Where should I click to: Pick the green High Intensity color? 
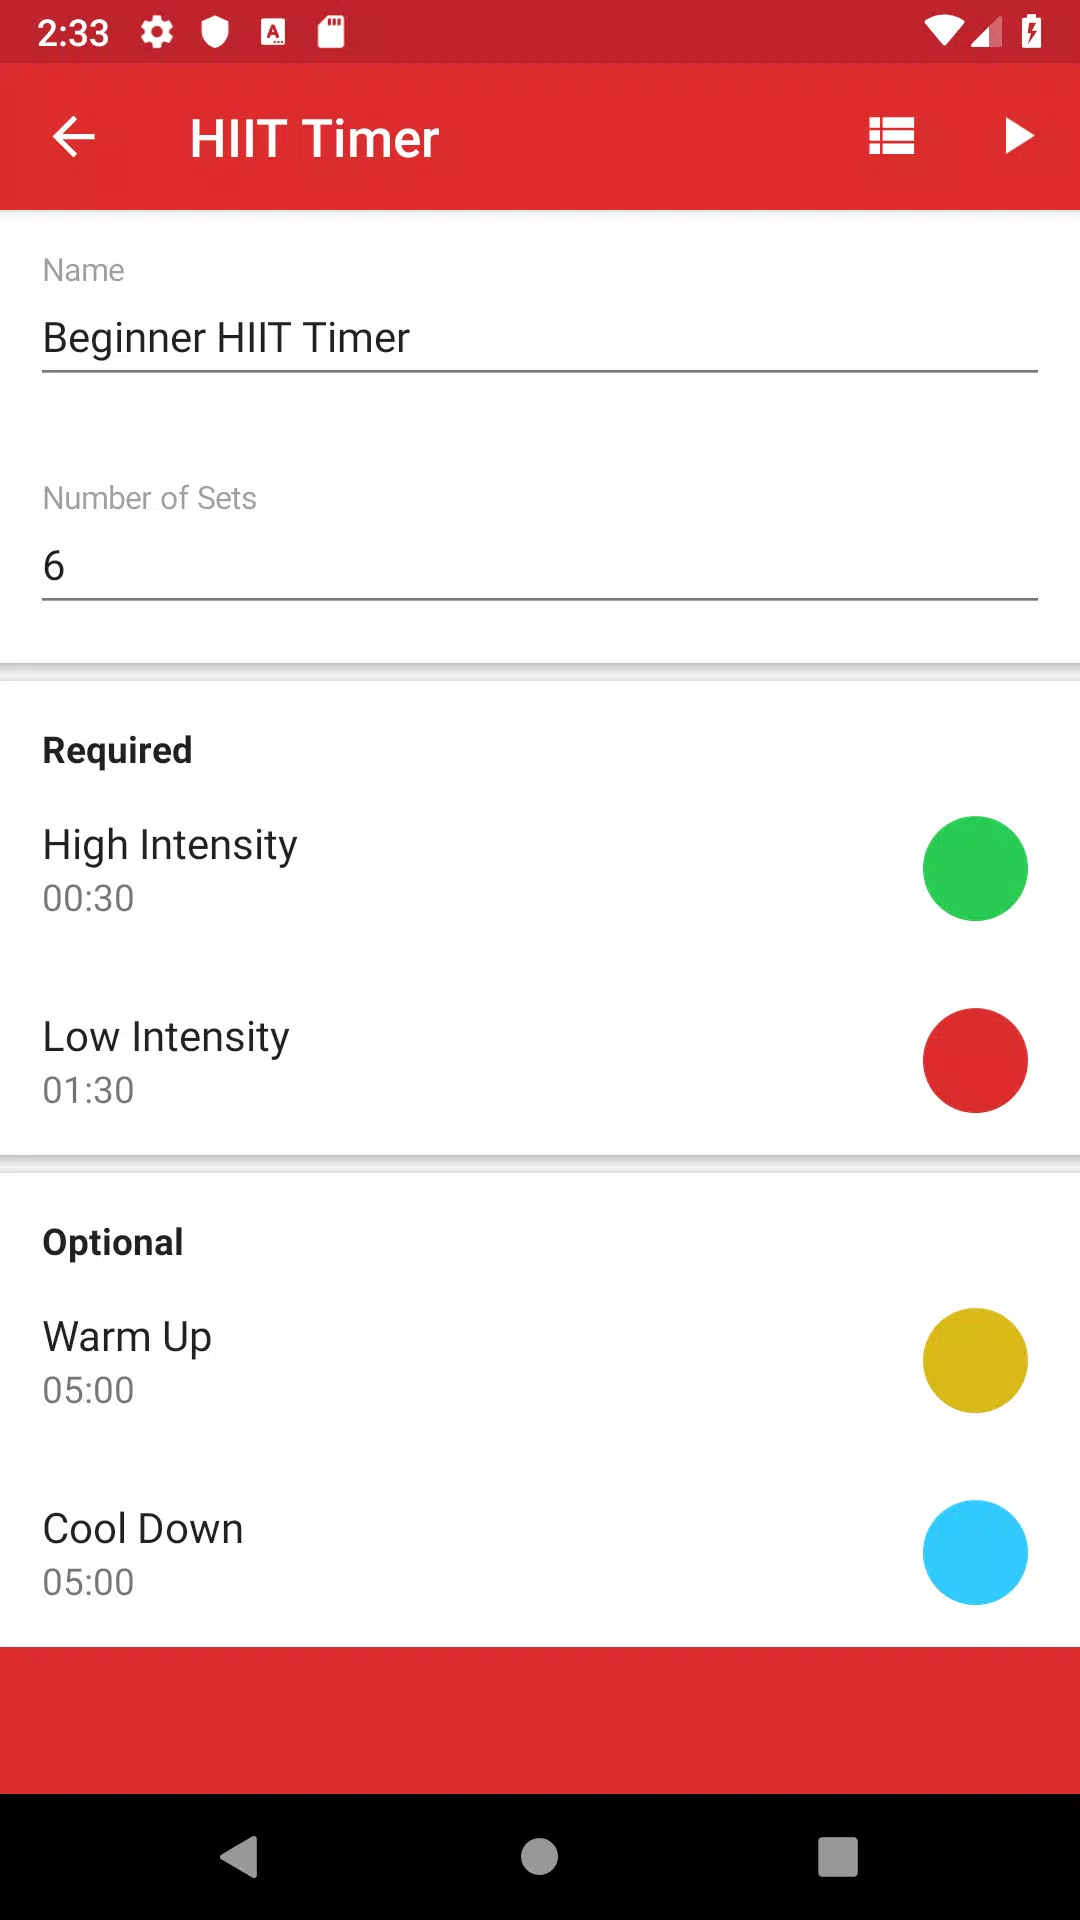click(975, 868)
